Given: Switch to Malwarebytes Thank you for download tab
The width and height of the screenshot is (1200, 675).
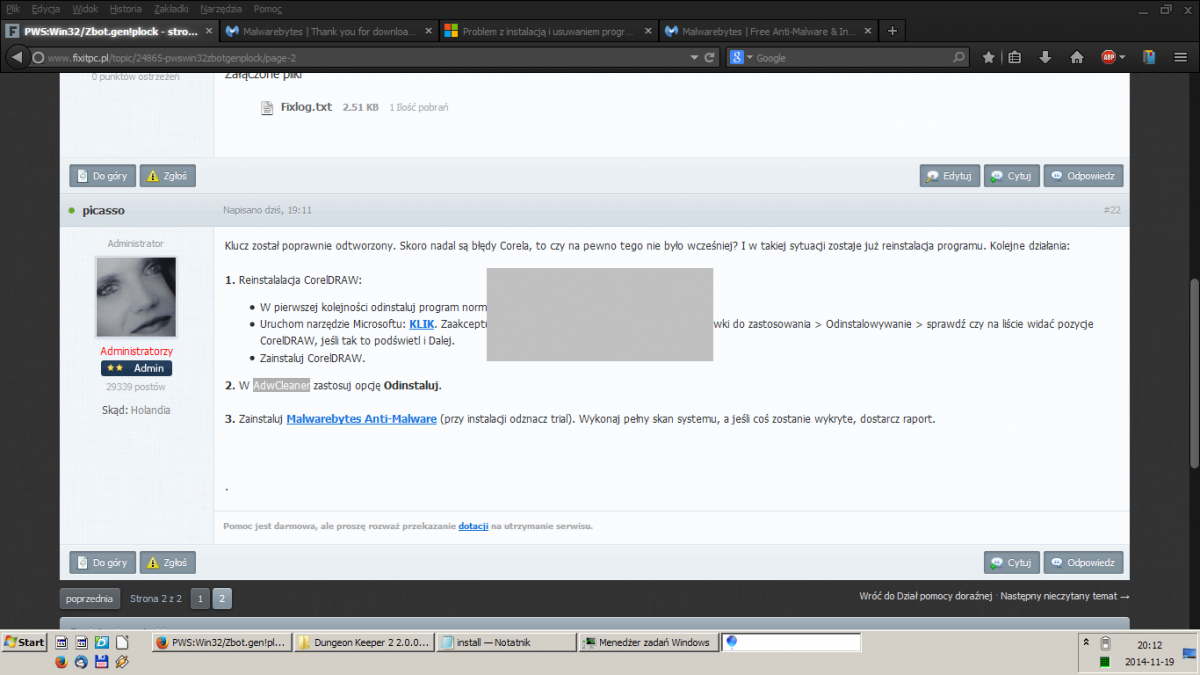Looking at the screenshot, I should (328, 31).
